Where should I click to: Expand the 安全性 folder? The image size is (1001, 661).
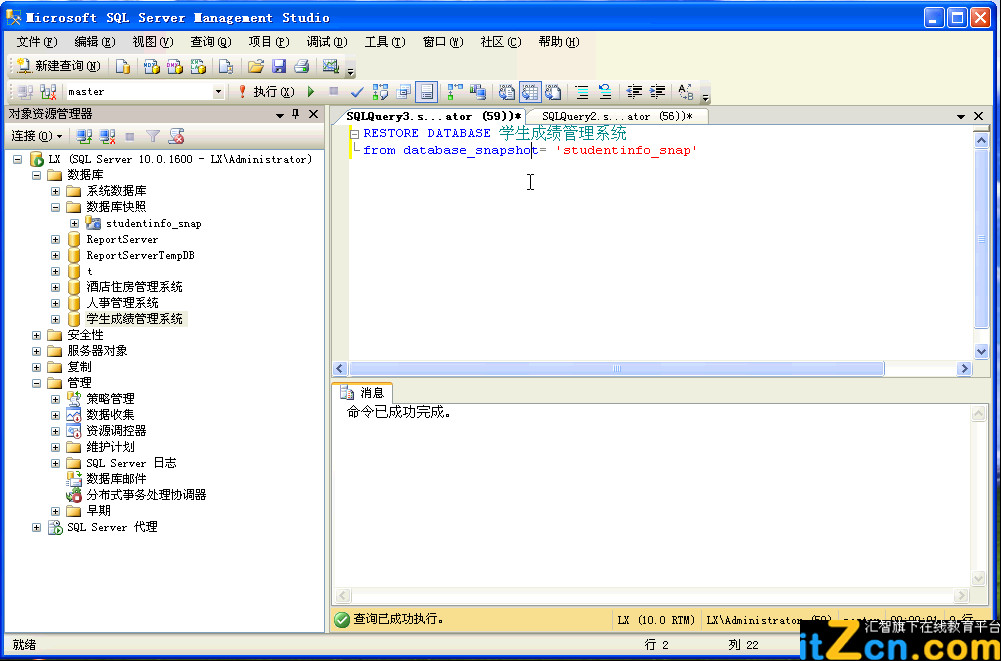[x=36, y=335]
